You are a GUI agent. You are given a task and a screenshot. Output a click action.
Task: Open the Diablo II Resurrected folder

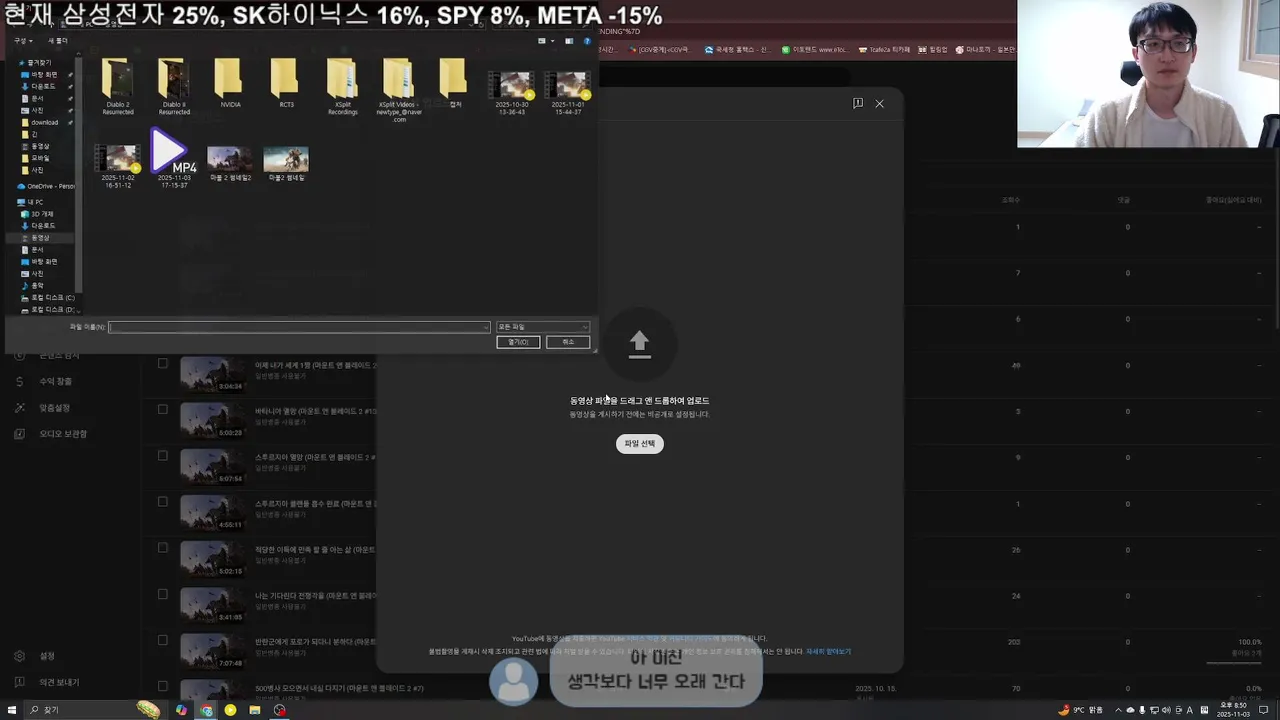pyautogui.click(x=173, y=86)
